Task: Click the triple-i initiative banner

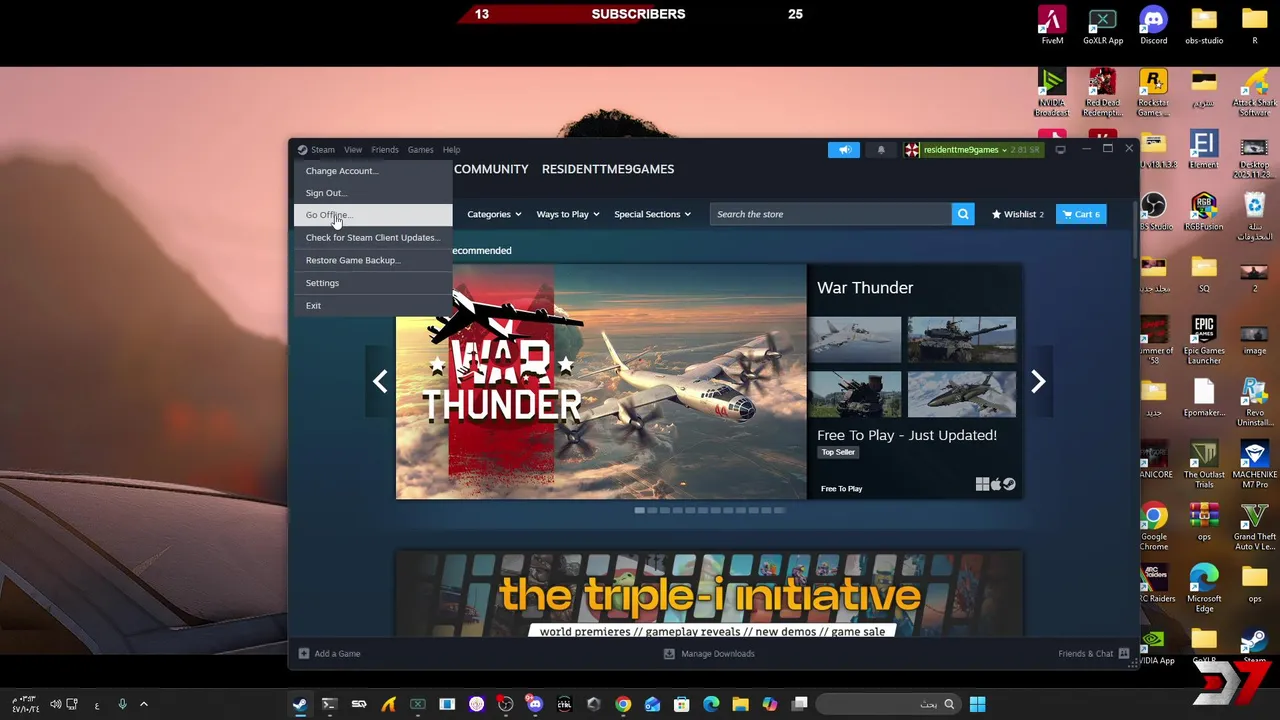Action: [x=709, y=595]
